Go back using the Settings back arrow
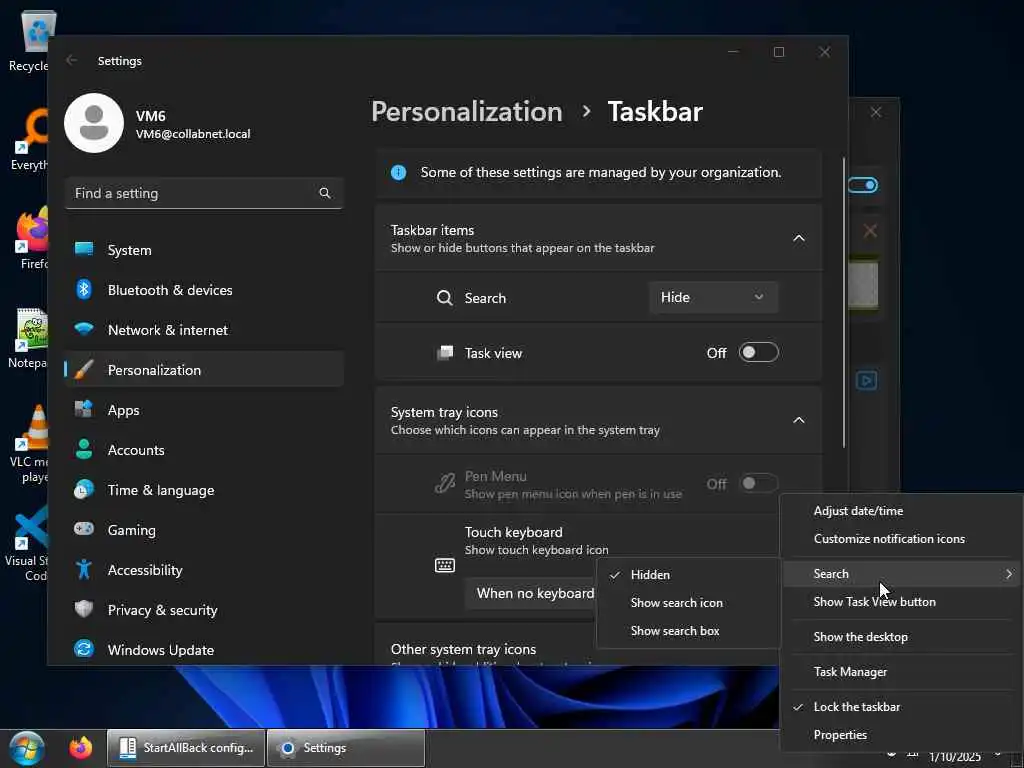The width and height of the screenshot is (1024, 768). [72, 60]
